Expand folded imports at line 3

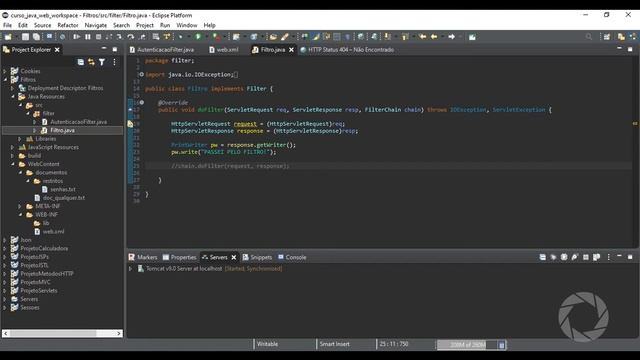142,74
